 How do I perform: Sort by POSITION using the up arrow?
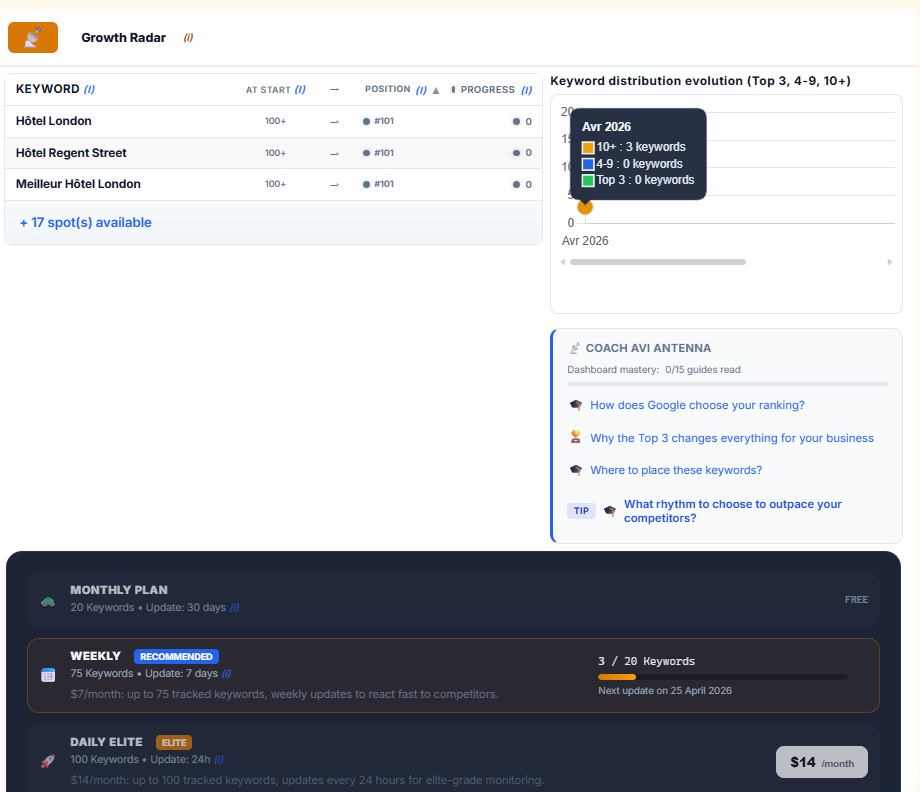coord(435,90)
